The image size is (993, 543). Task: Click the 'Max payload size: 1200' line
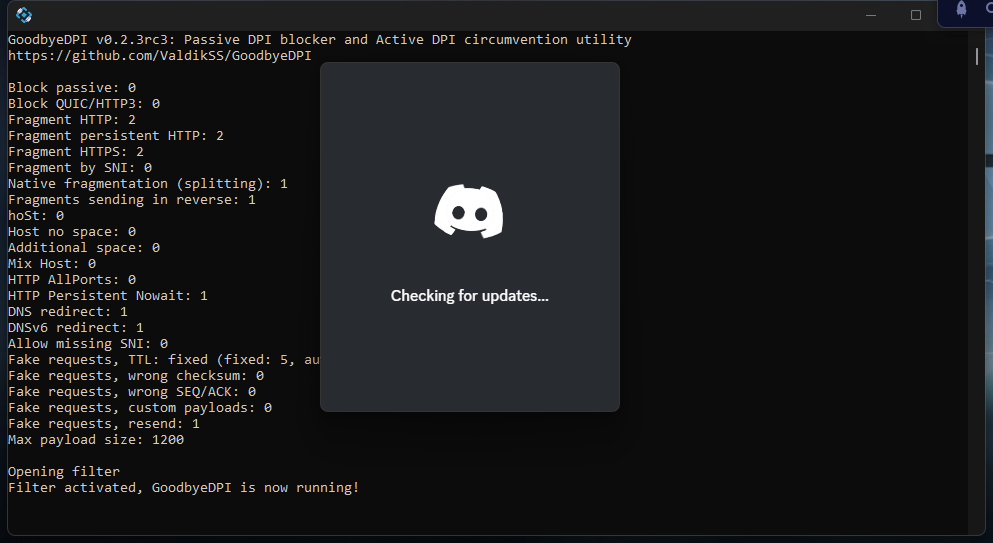click(96, 440)
